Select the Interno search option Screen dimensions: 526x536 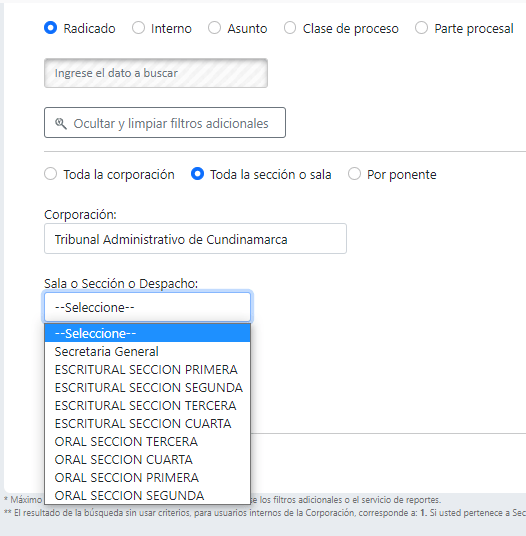coord(138,28)
